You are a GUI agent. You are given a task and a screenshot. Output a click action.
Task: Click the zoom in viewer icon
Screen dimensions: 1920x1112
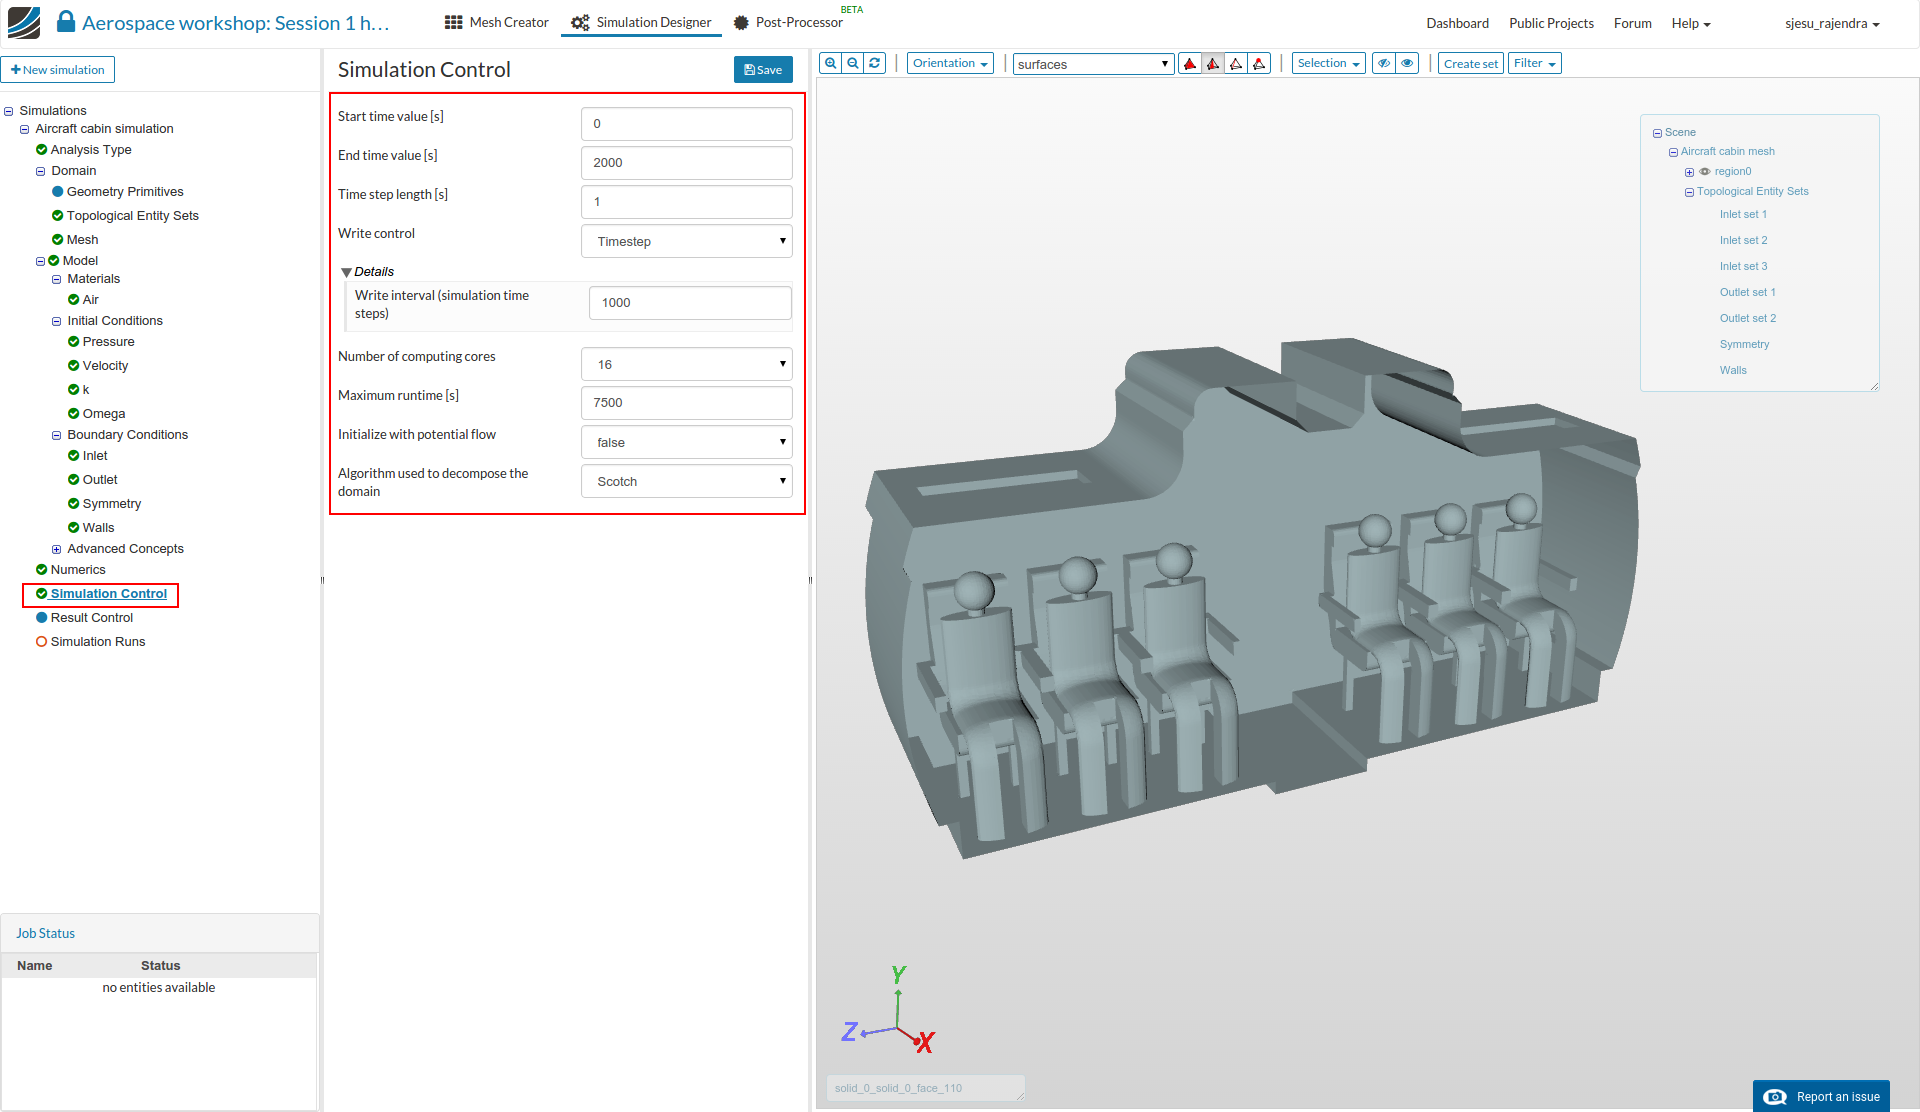[x=830, y=63]
